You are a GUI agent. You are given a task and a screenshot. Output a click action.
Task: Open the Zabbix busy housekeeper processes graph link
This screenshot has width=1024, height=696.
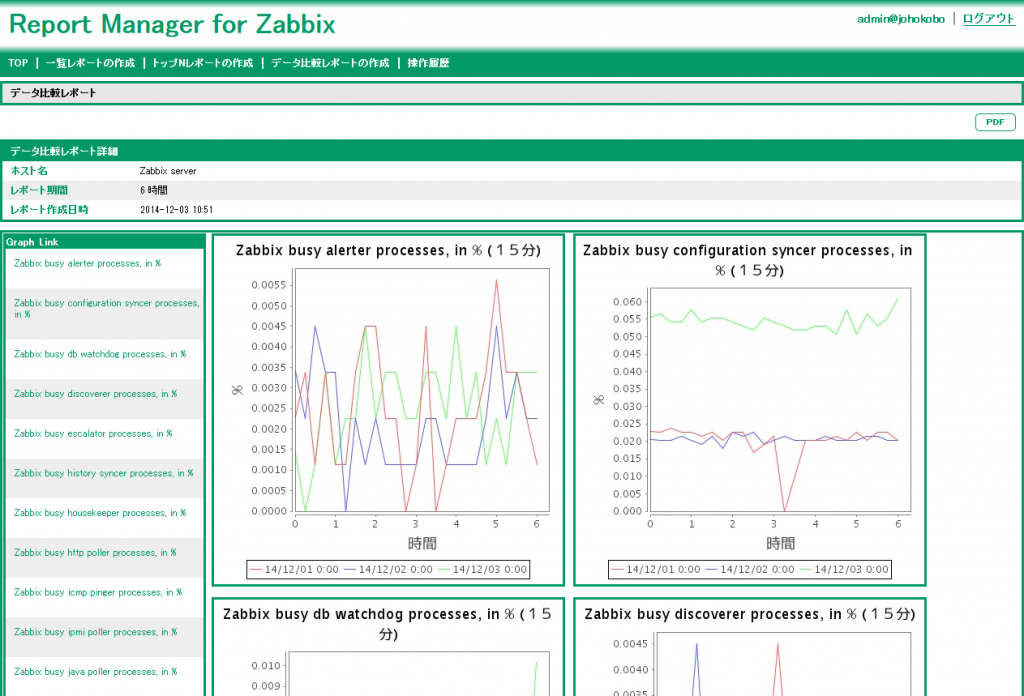coord(98,513)
